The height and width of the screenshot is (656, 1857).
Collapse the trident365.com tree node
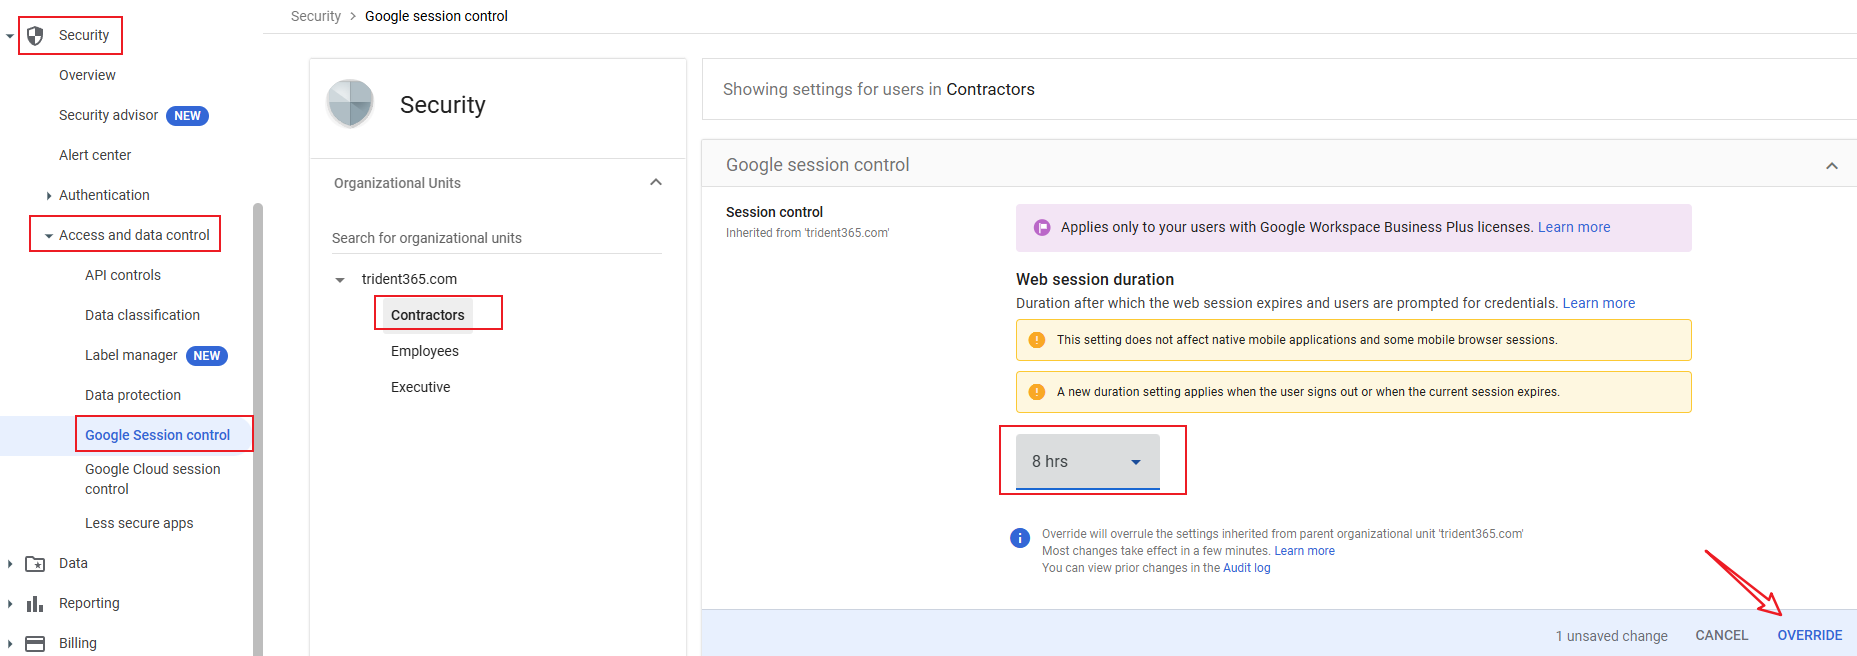coord(340,280)
